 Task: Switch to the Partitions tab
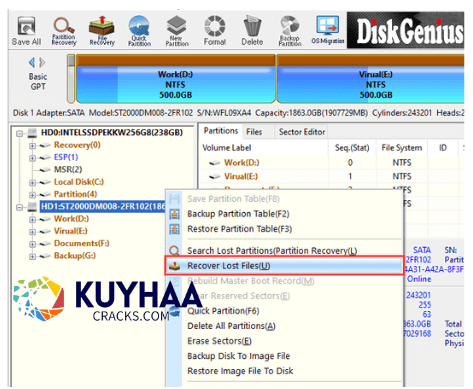coord(221,131)
